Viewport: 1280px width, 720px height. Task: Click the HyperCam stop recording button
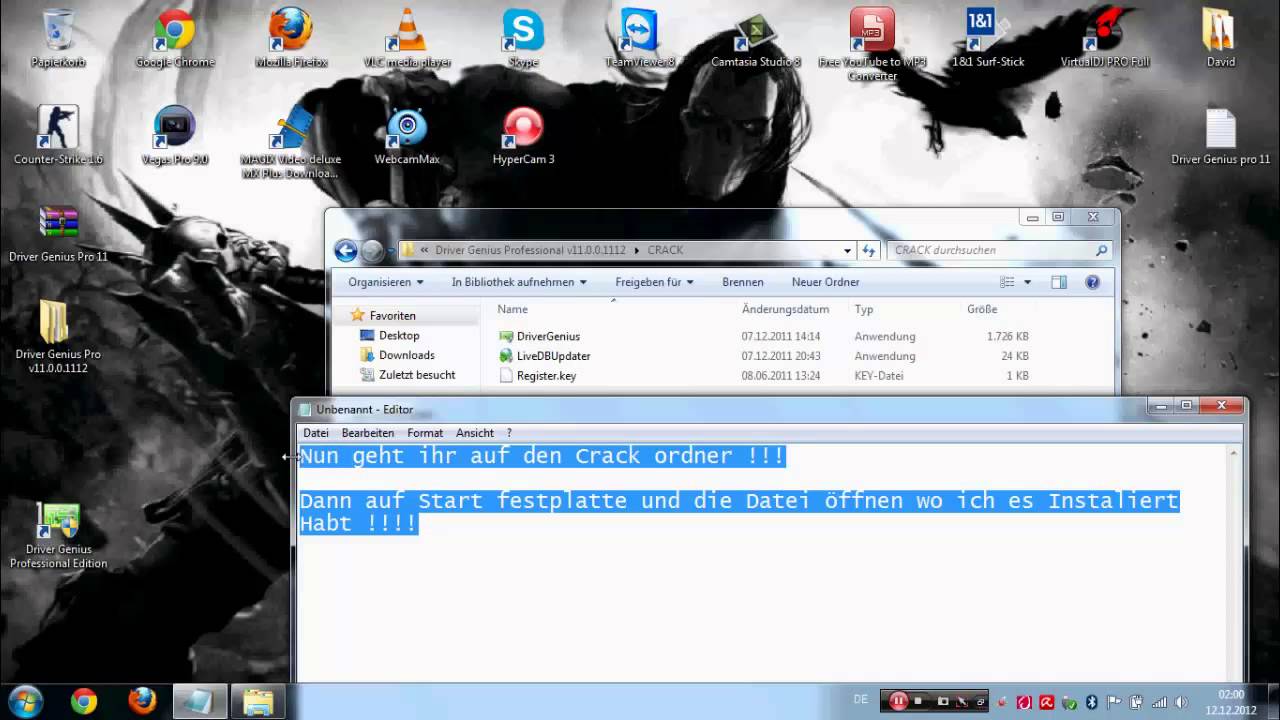coord(918,702)
